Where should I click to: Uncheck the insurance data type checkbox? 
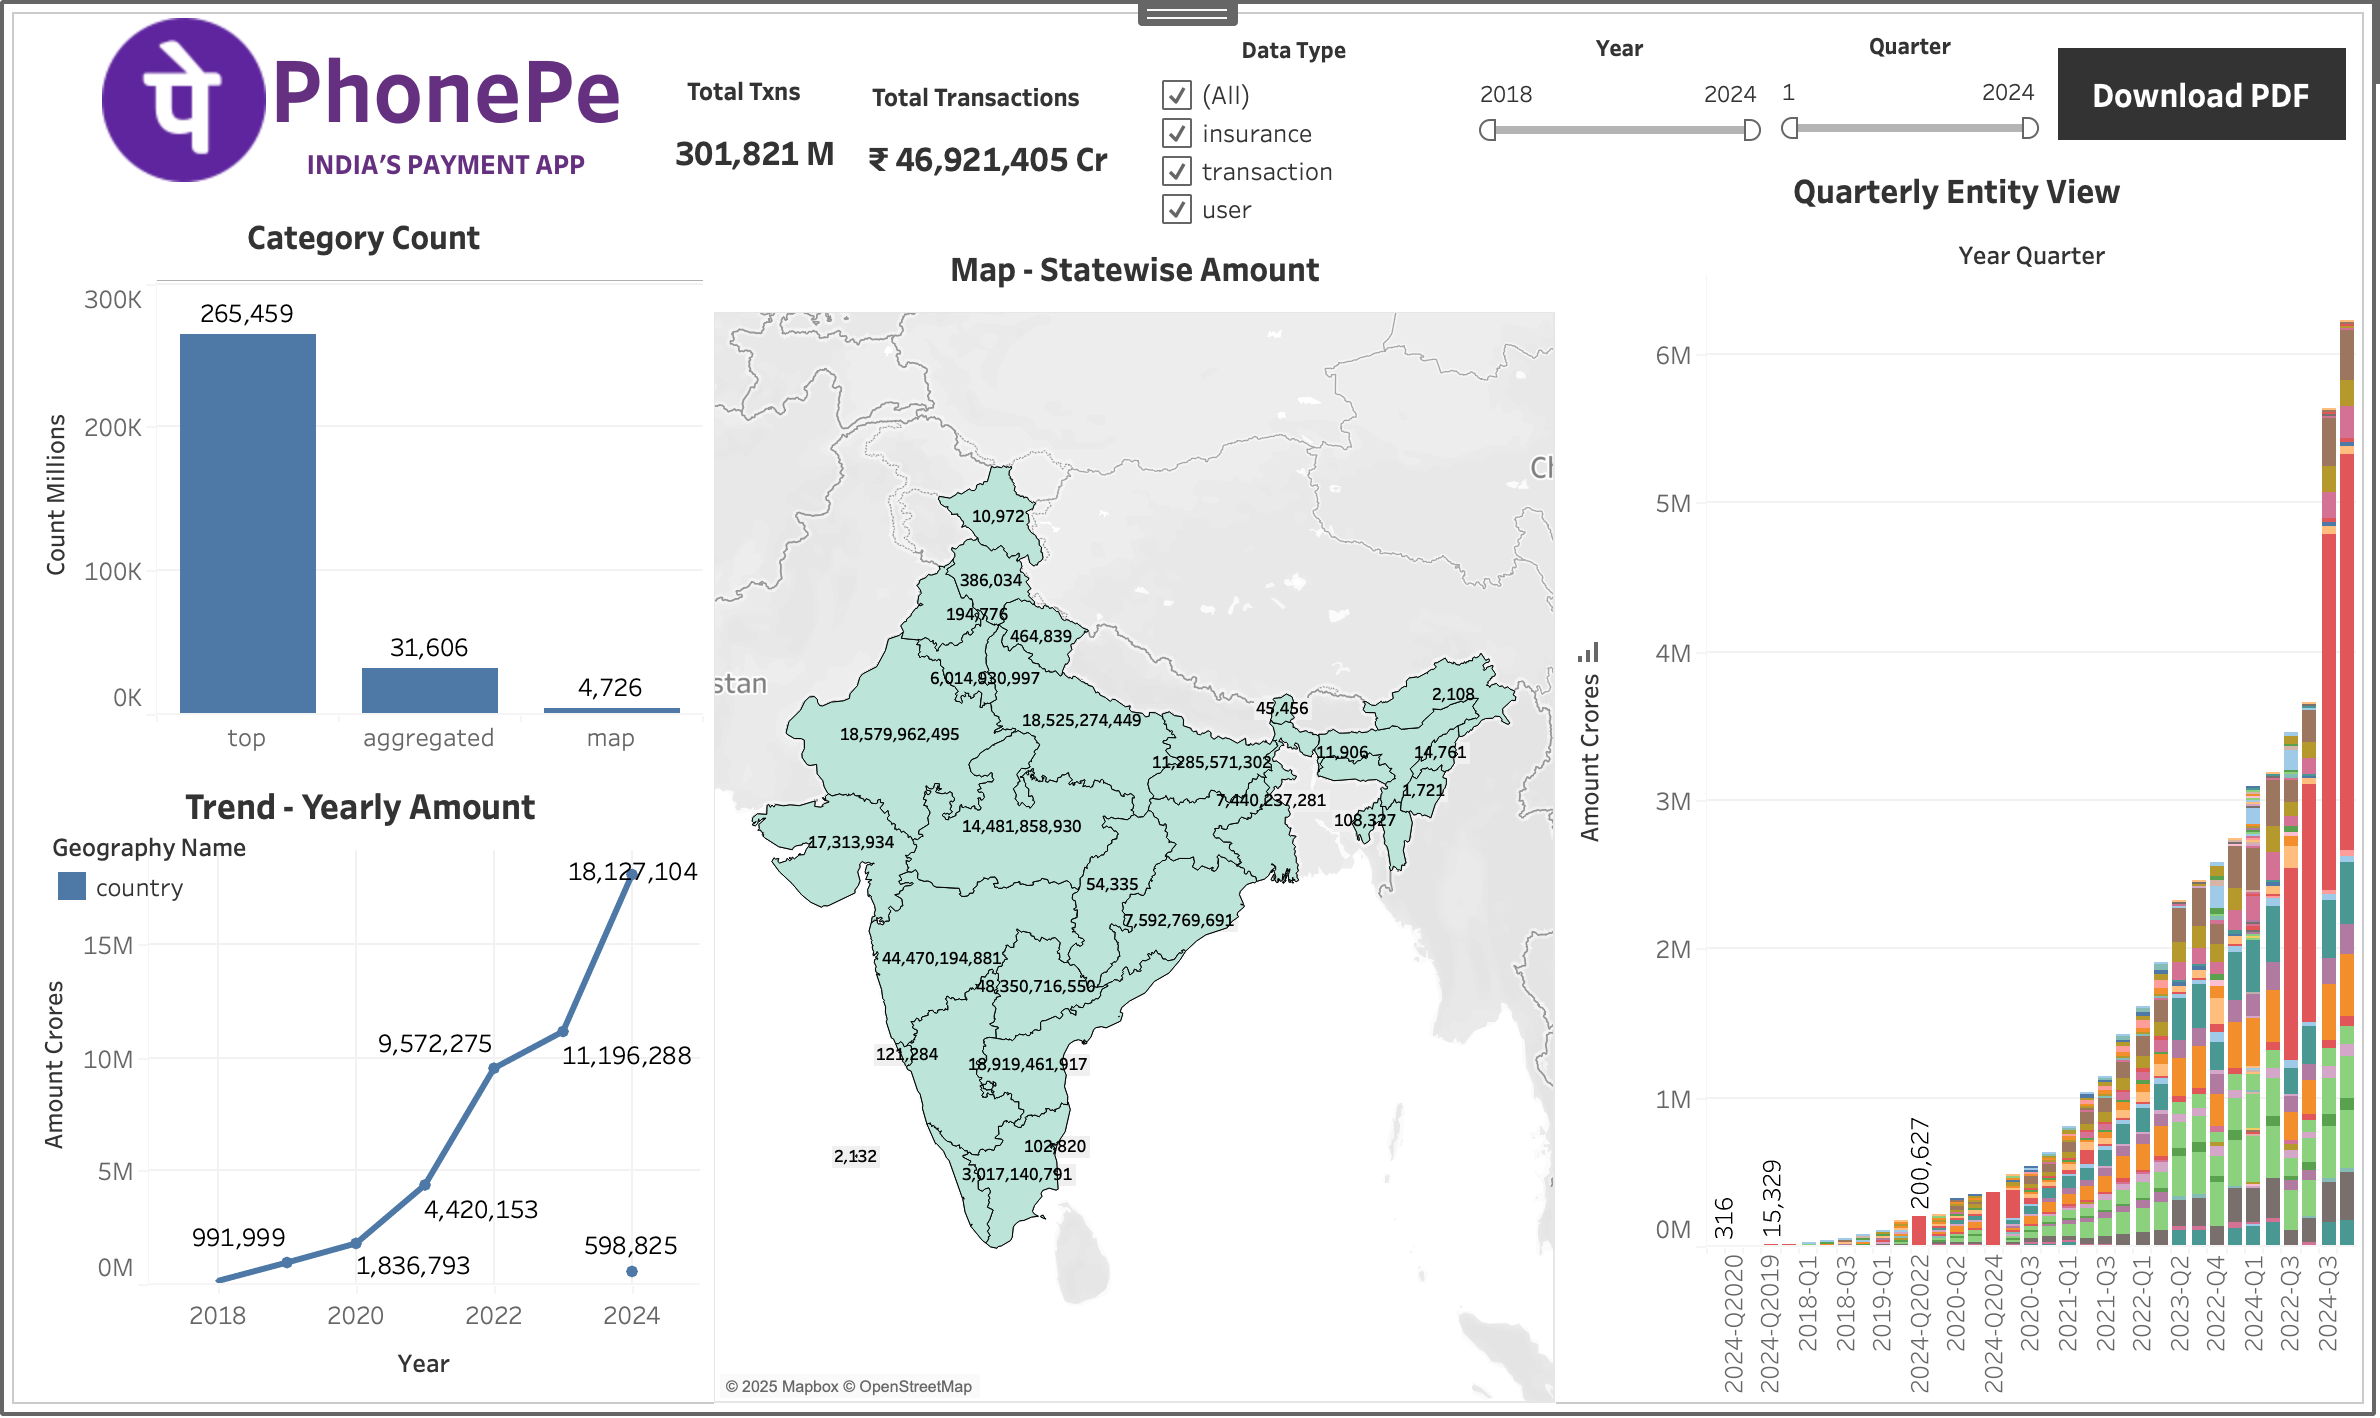click(1177, 133)
